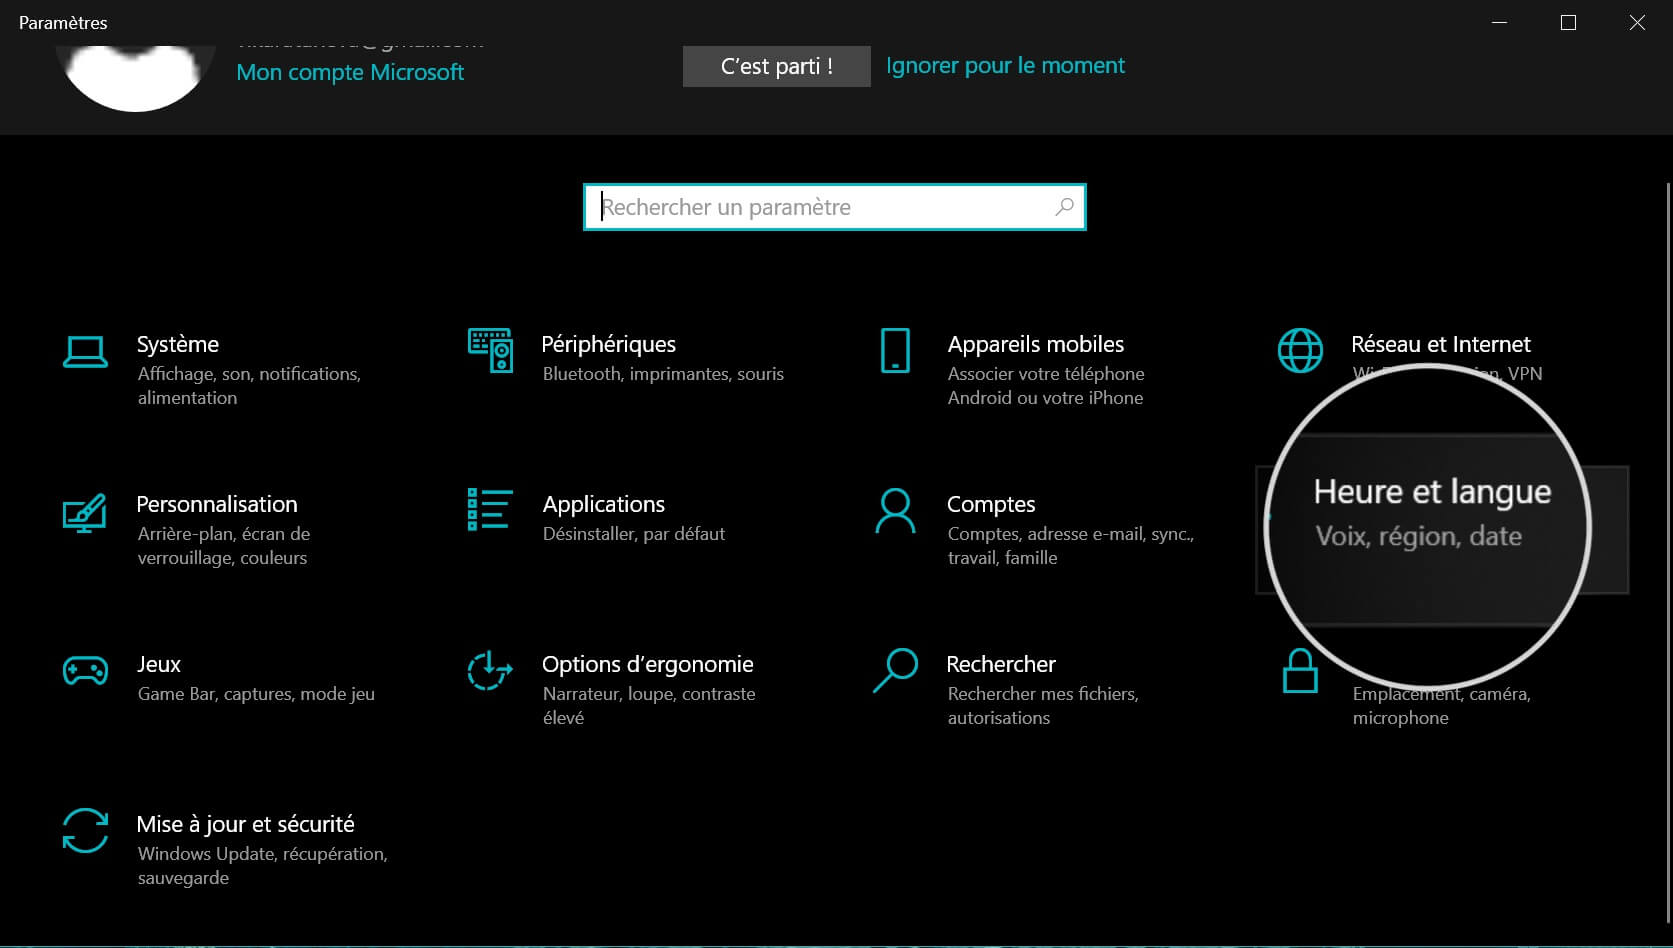Click Ignorer pour le moment link
The height and width of the screenshot is (948, 1673).
1005,65
